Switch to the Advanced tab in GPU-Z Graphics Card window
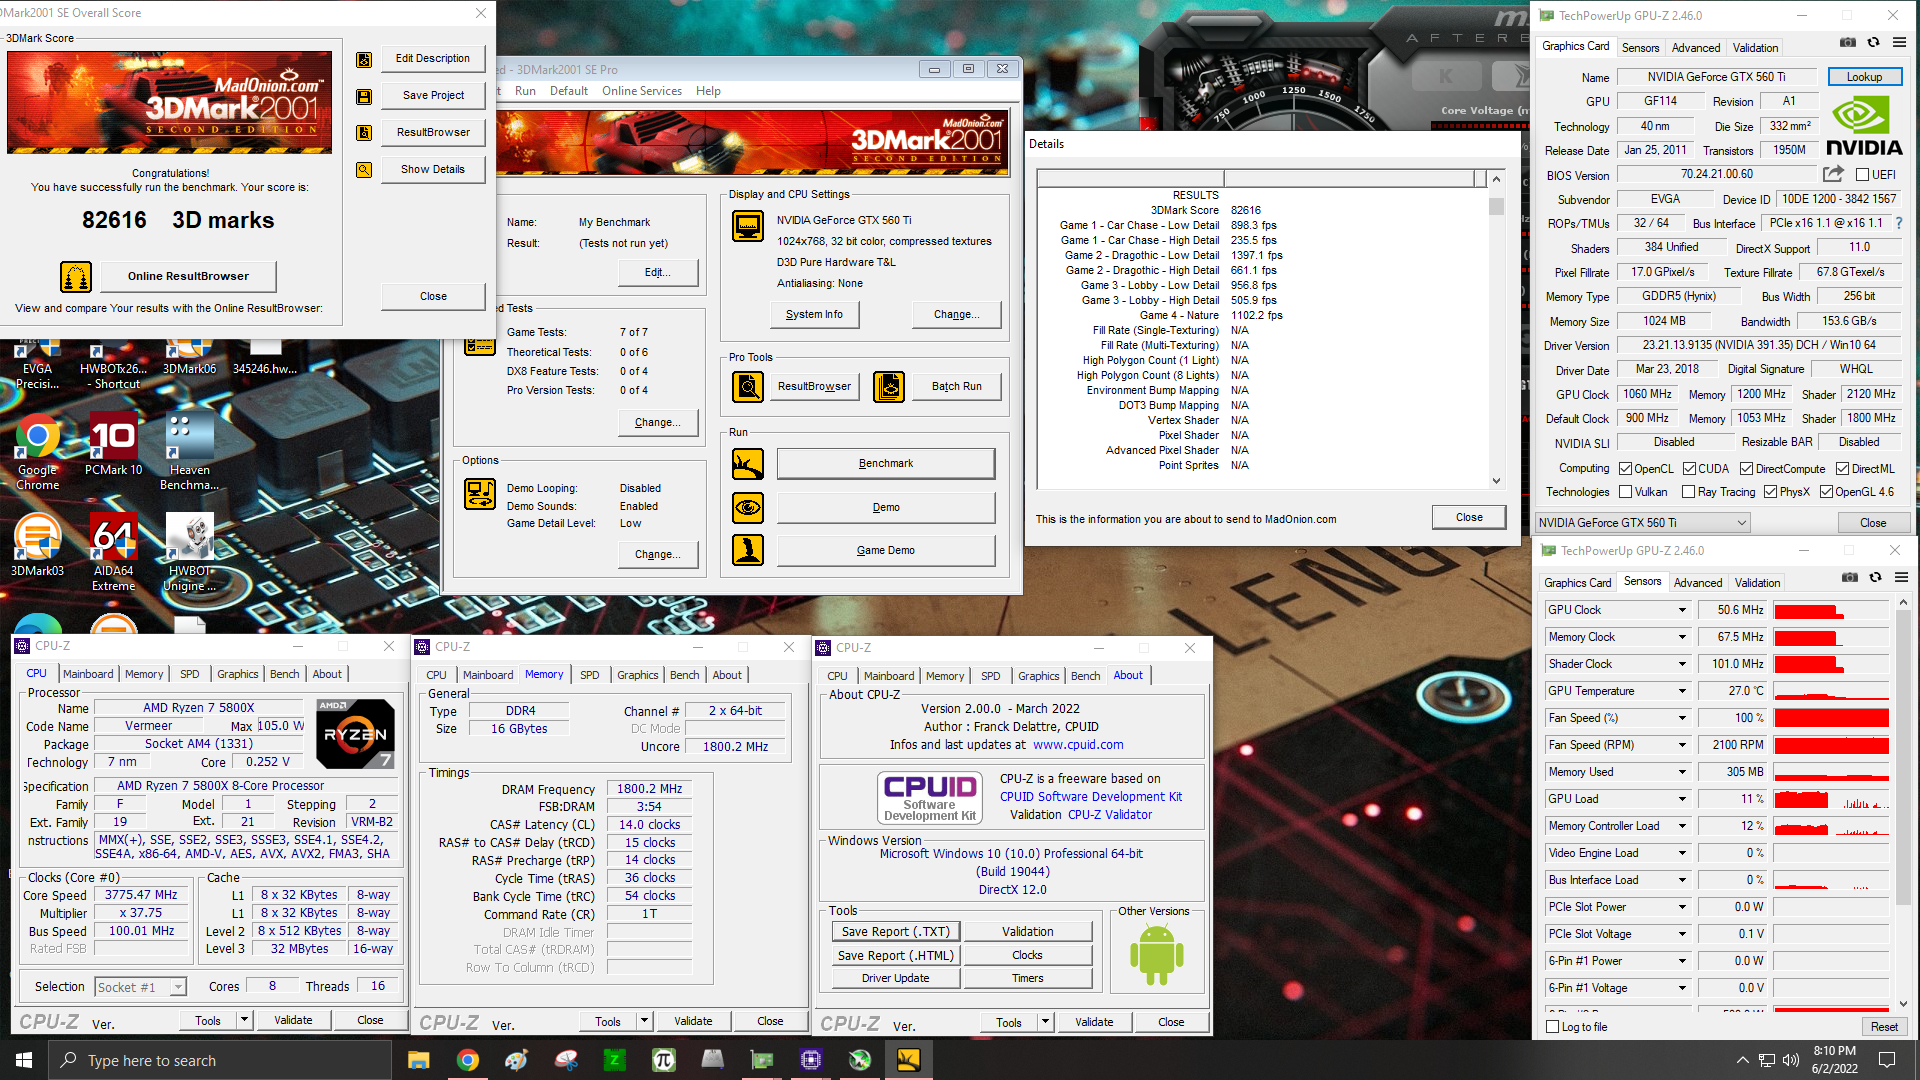Viewport: 1920px width, 1080px height. 1696,48
